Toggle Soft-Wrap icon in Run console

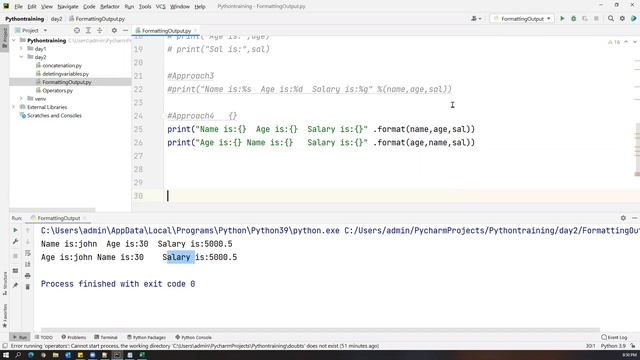click(x=28, y=253)
